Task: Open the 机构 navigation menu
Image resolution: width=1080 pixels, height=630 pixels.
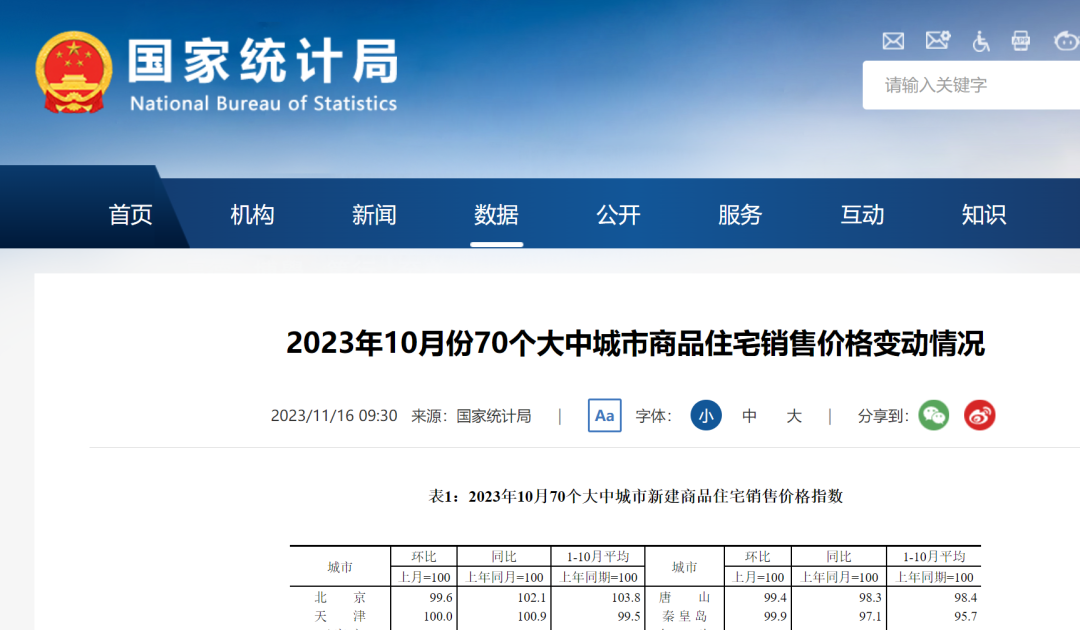Action: pos(252,214)
